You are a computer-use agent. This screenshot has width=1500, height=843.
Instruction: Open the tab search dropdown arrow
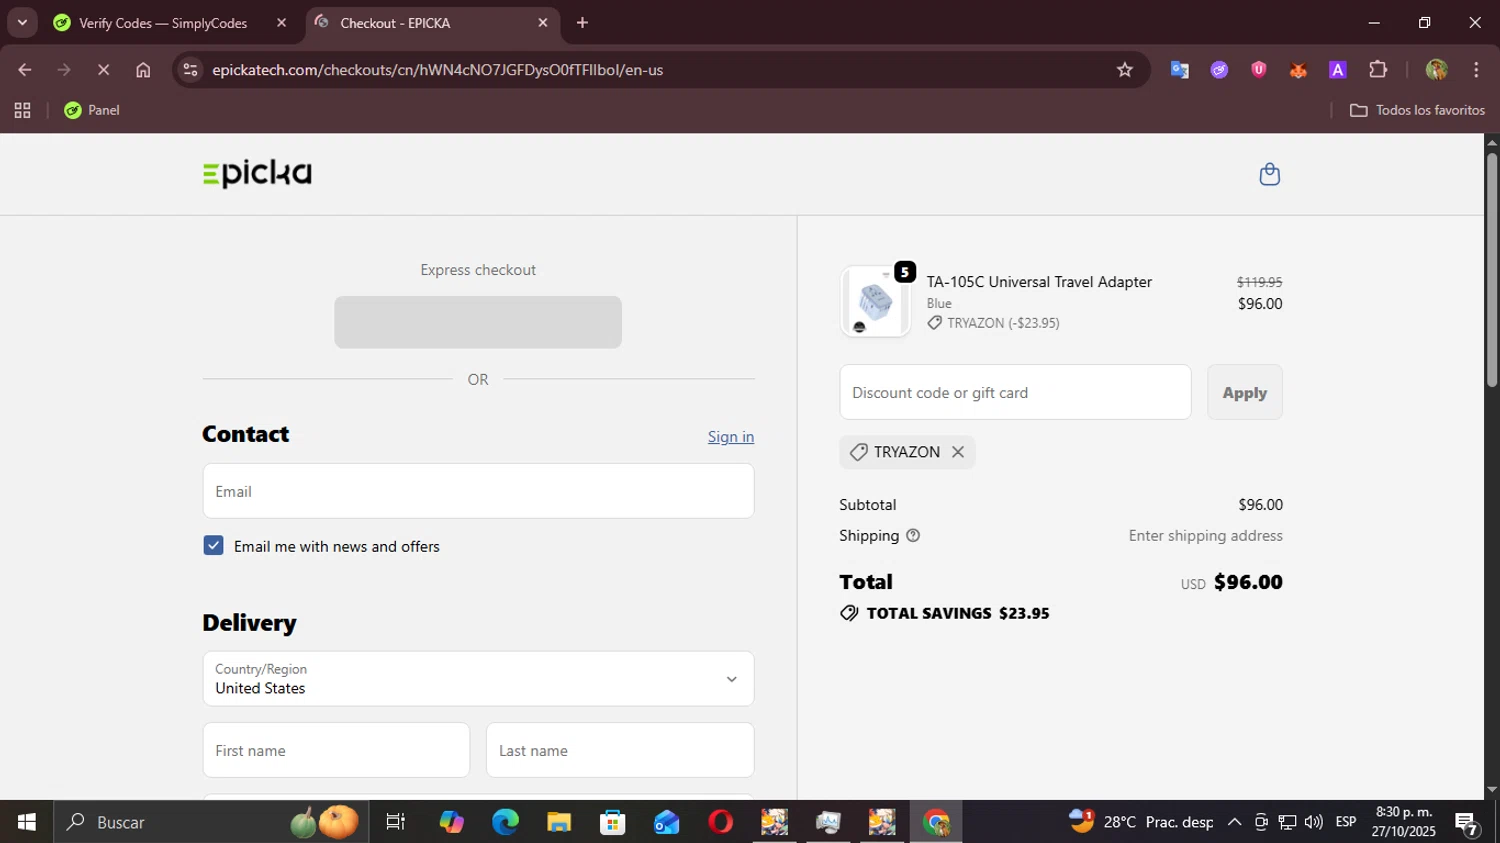[x=22, y=22]
